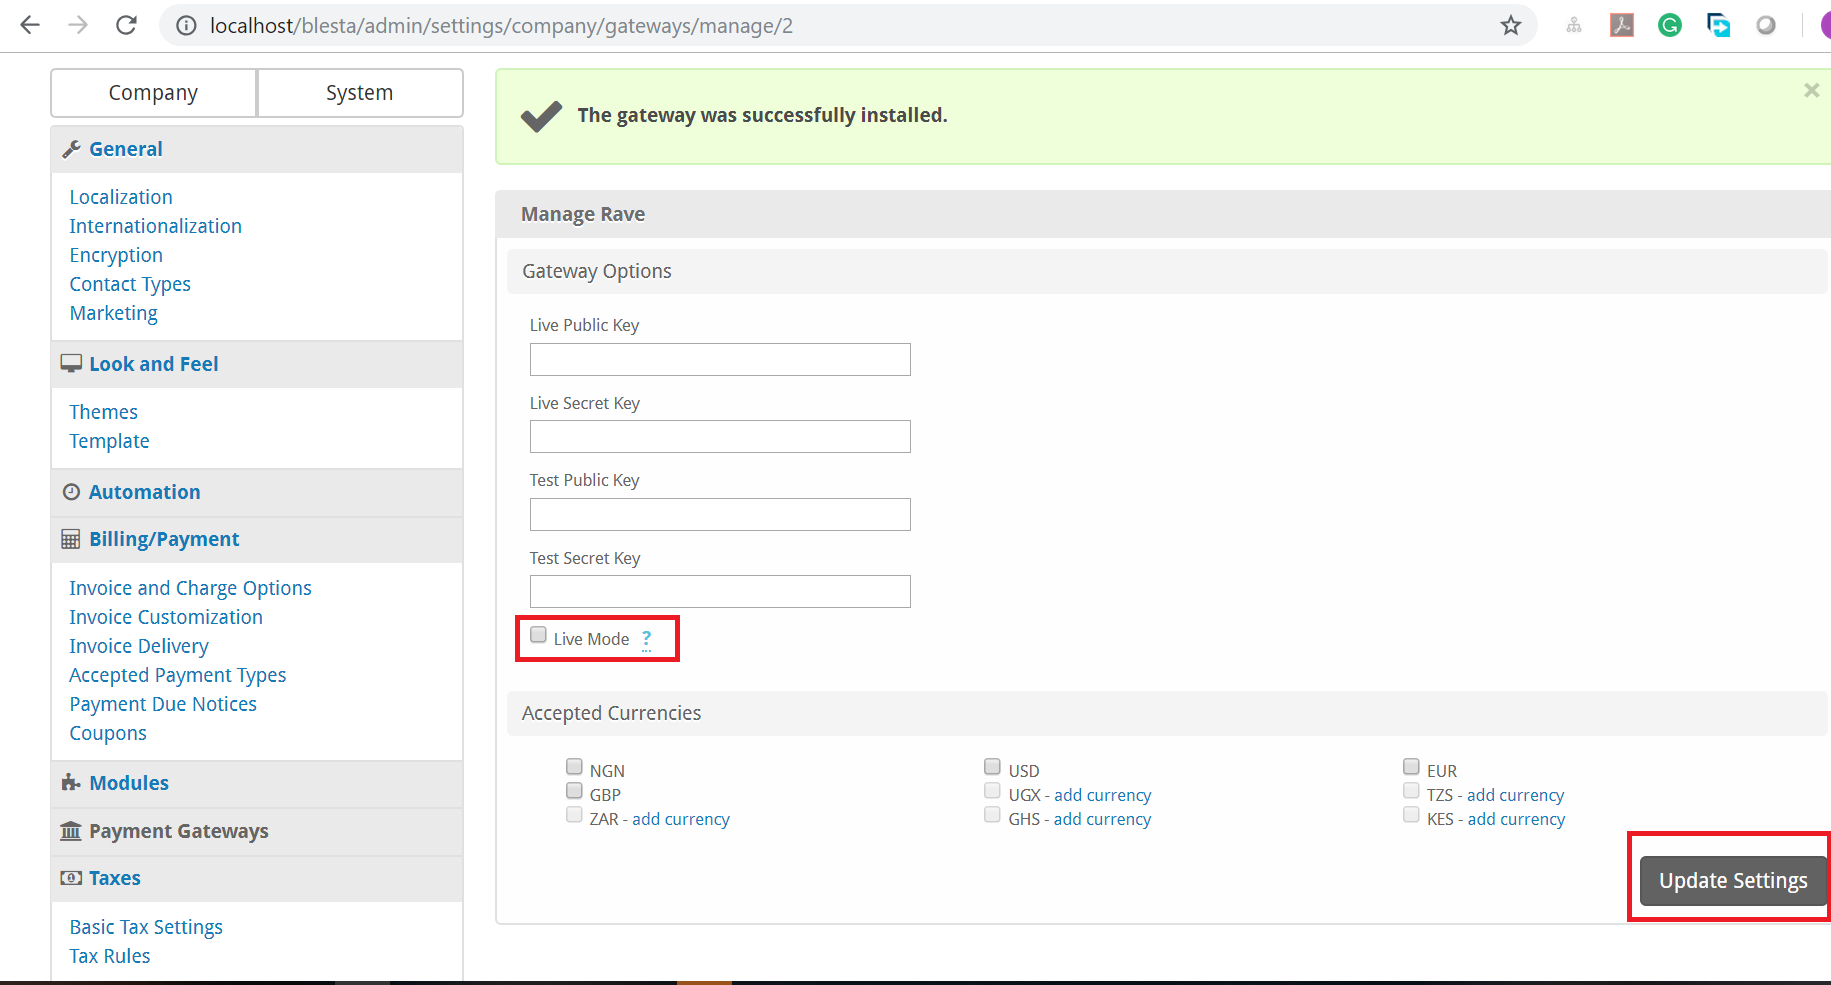
Task: Open Template settings
Action: [x=109, y=441]
